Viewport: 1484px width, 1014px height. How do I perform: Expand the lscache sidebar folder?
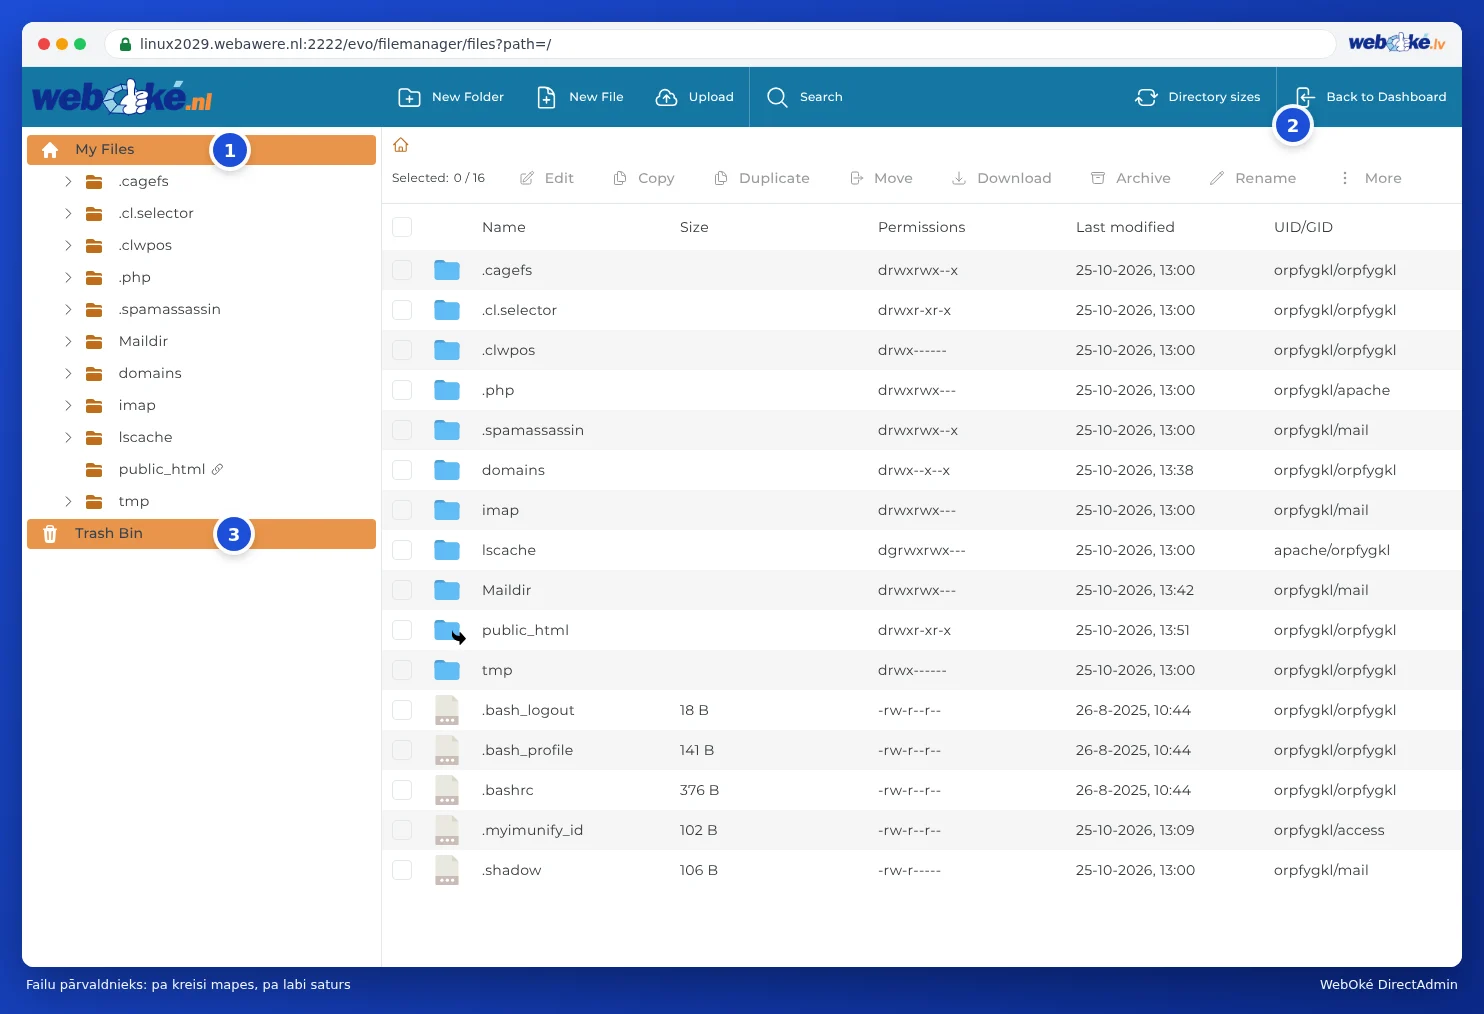pos(68,437)
